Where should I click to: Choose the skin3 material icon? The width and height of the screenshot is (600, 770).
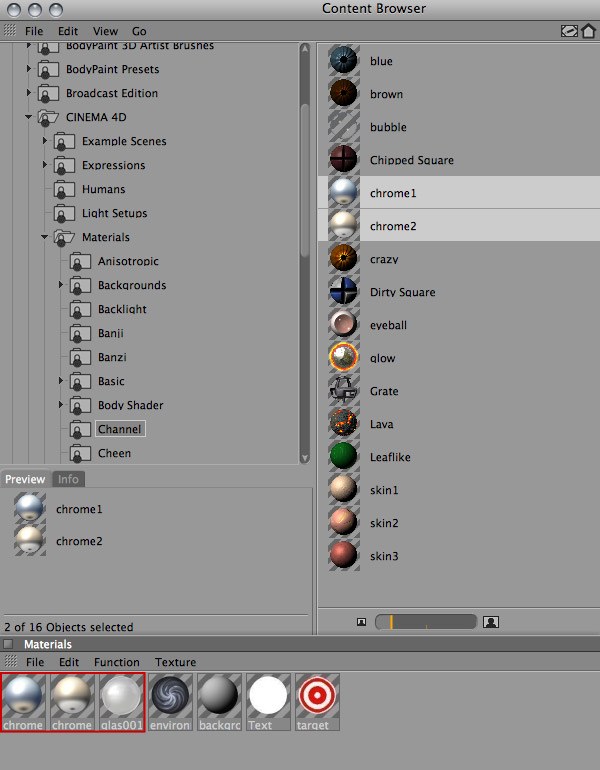click(344, 555)
